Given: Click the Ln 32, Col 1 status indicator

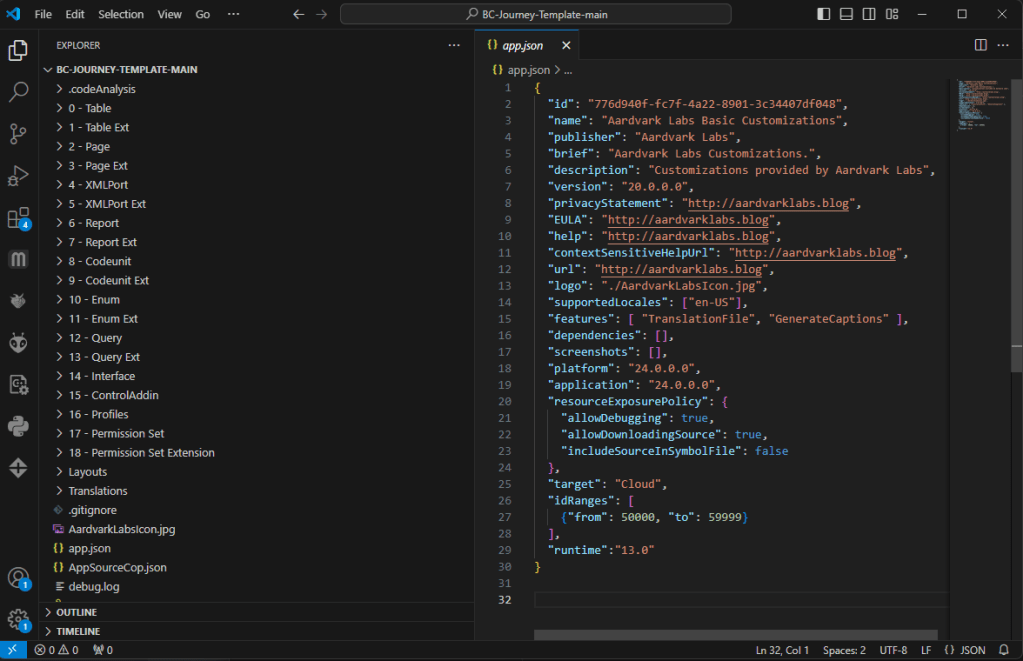Looking at the screenshot, I should pyautogui.click(x=782, y=650).
